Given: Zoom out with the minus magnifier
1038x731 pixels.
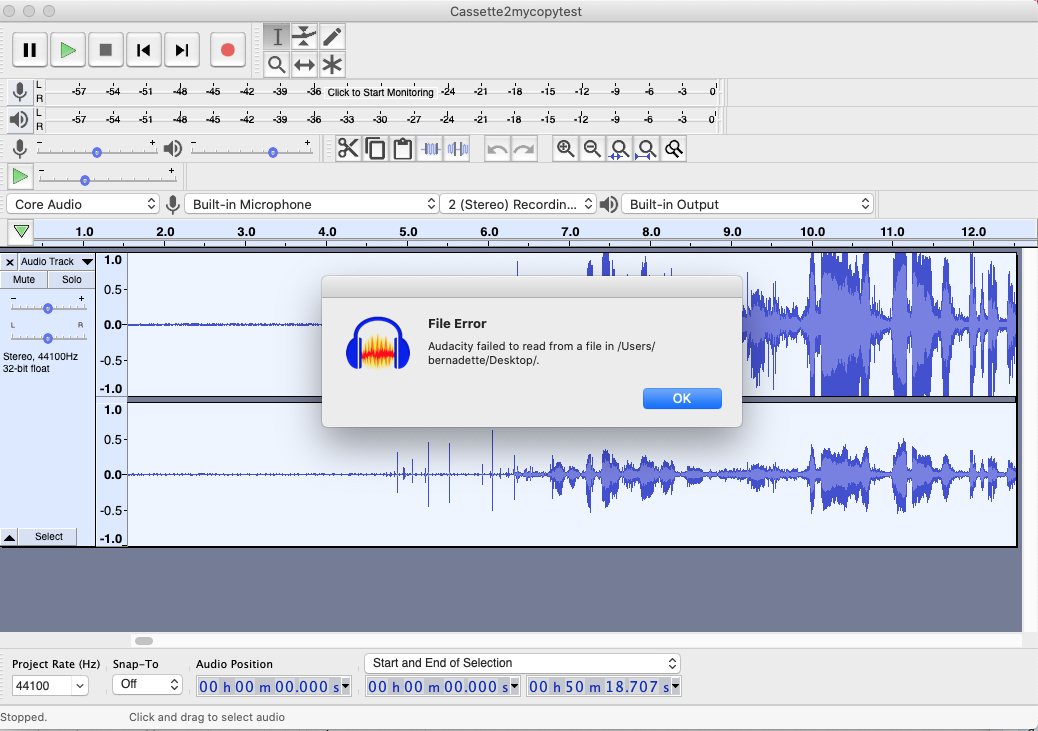Looking at the screenshot, I should (592, 149).
